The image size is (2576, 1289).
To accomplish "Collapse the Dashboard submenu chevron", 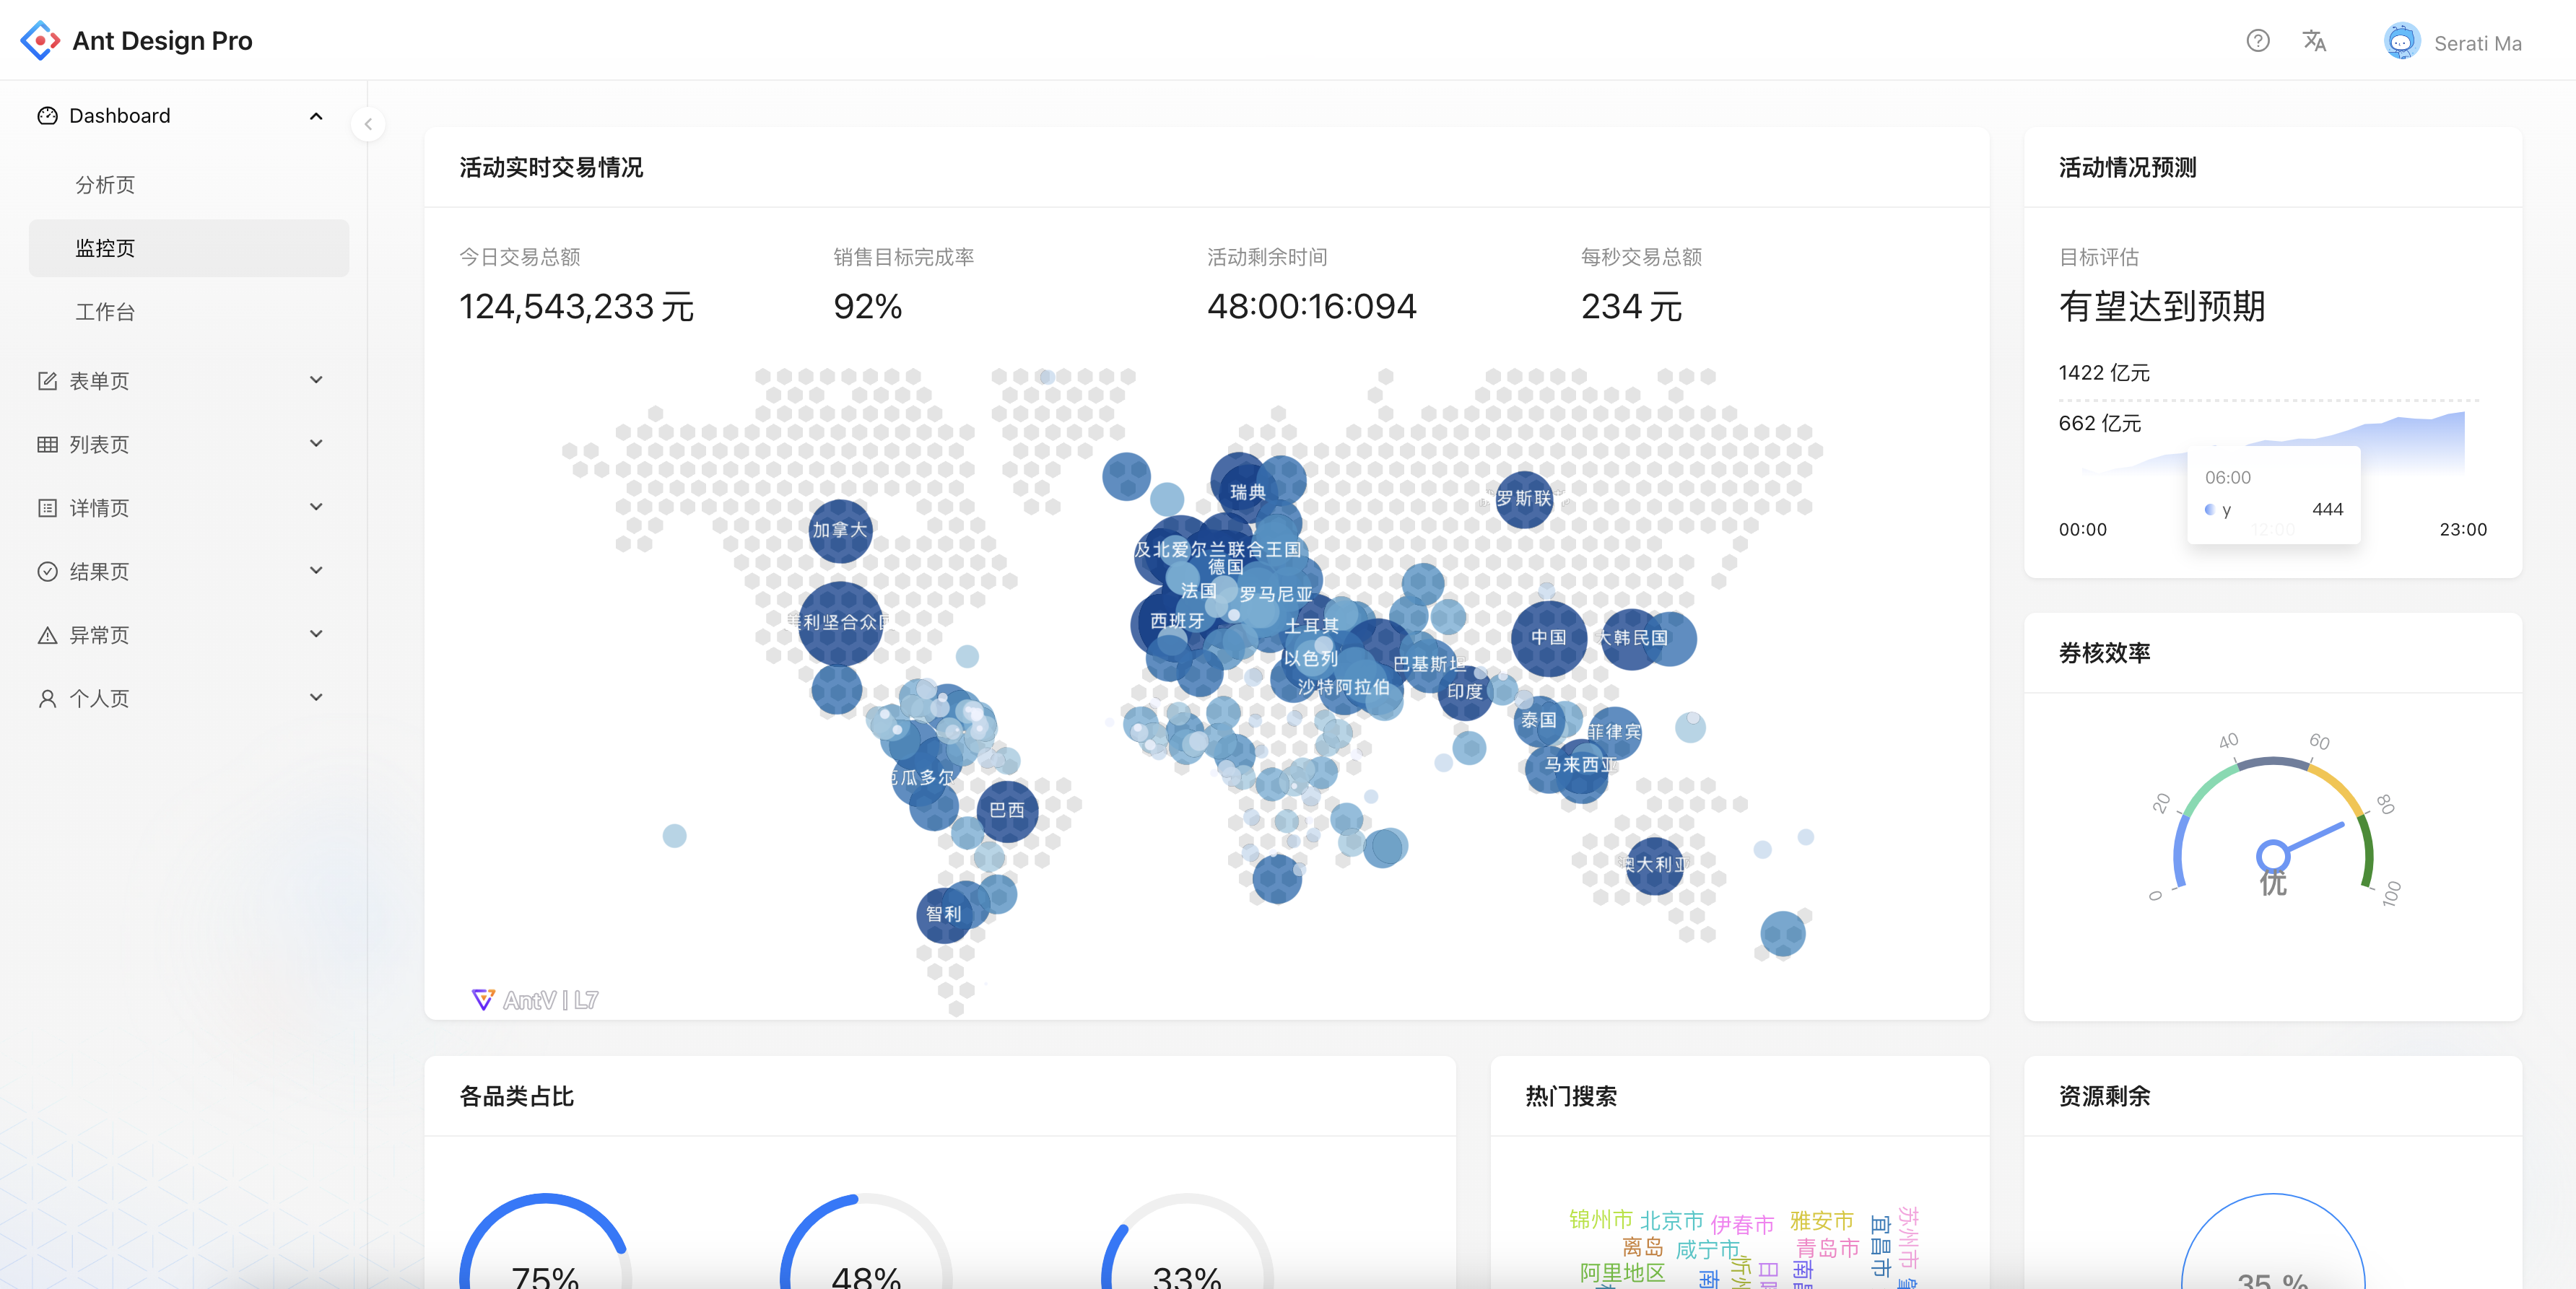I will tap(316, 116).
